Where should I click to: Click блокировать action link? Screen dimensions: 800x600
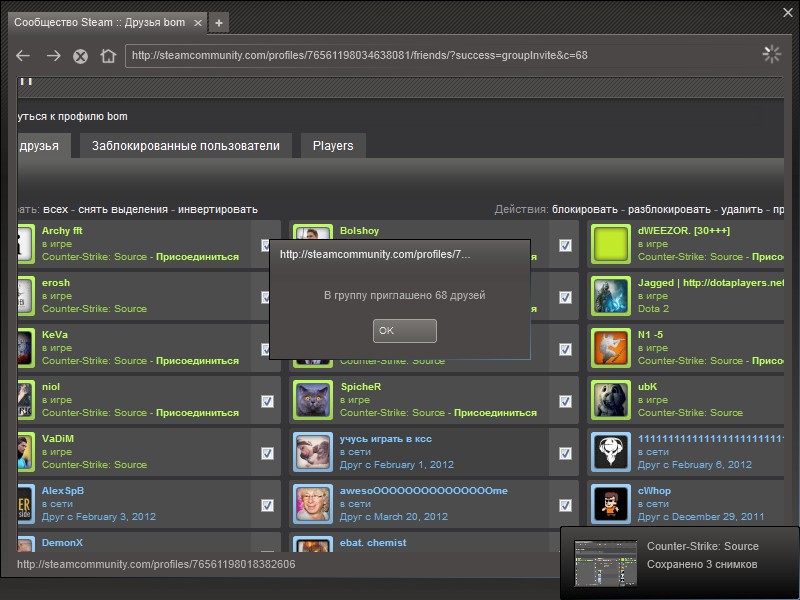tap(585, 209)
